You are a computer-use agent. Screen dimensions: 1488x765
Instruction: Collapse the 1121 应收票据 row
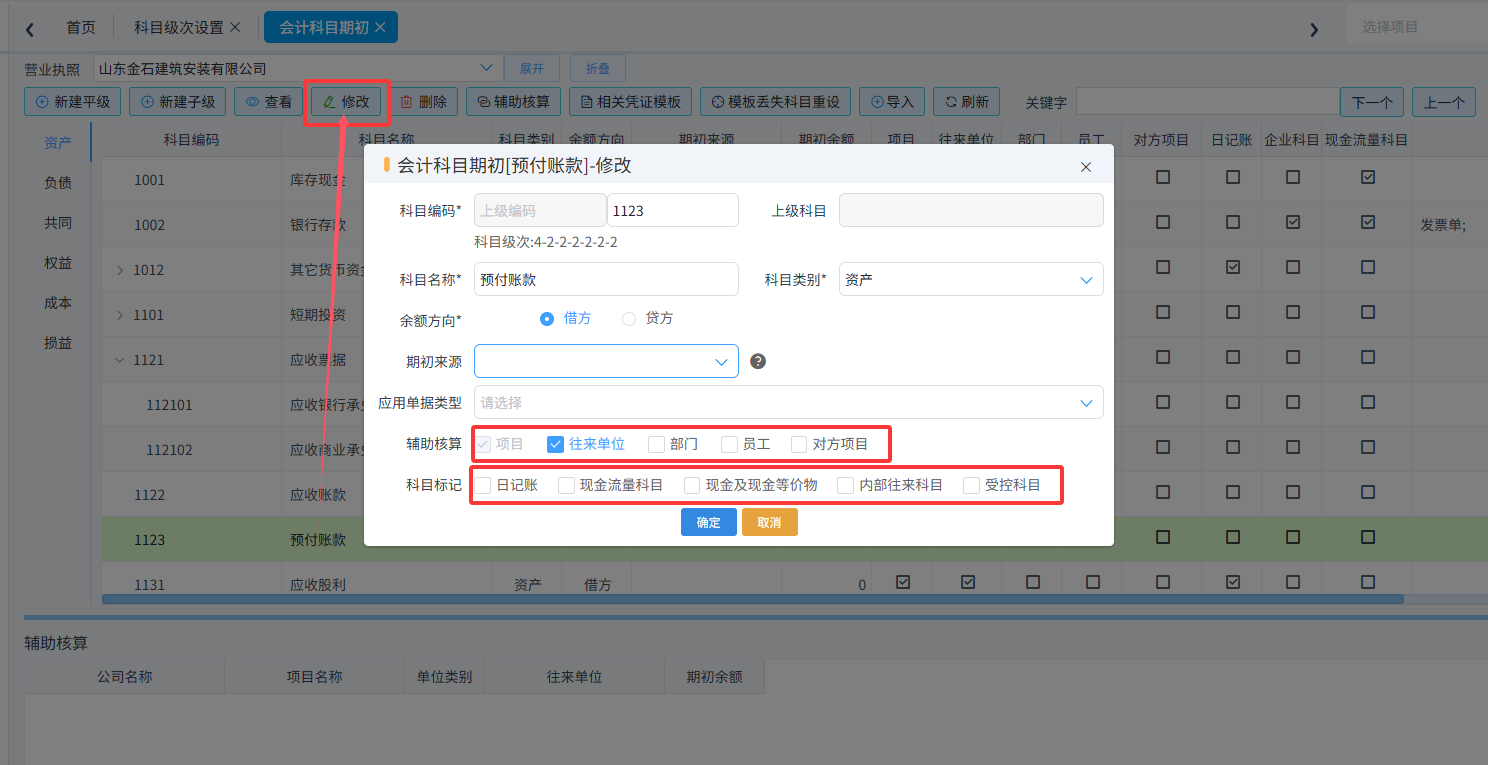(121, 360)
